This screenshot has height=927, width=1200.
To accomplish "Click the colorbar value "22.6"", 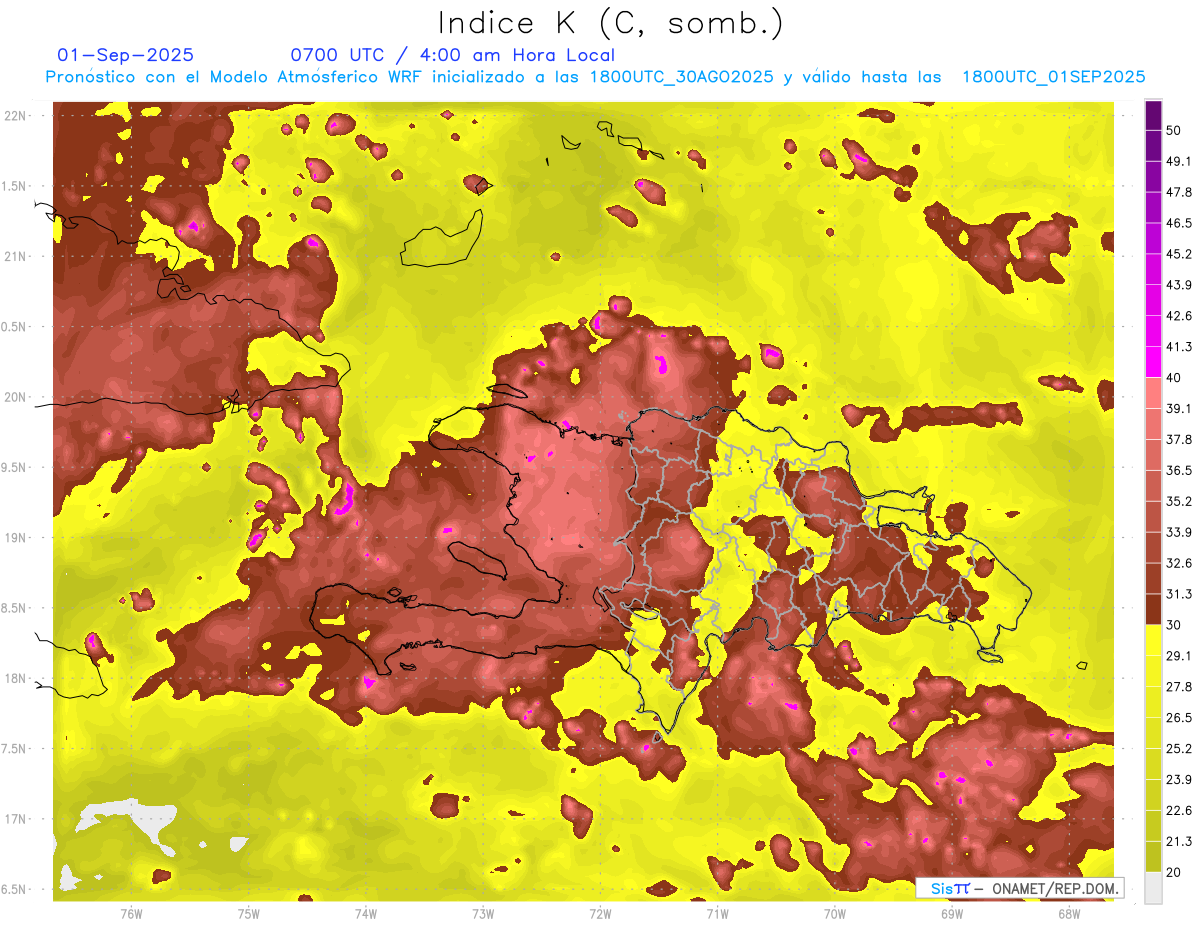I will point(1178,811).
